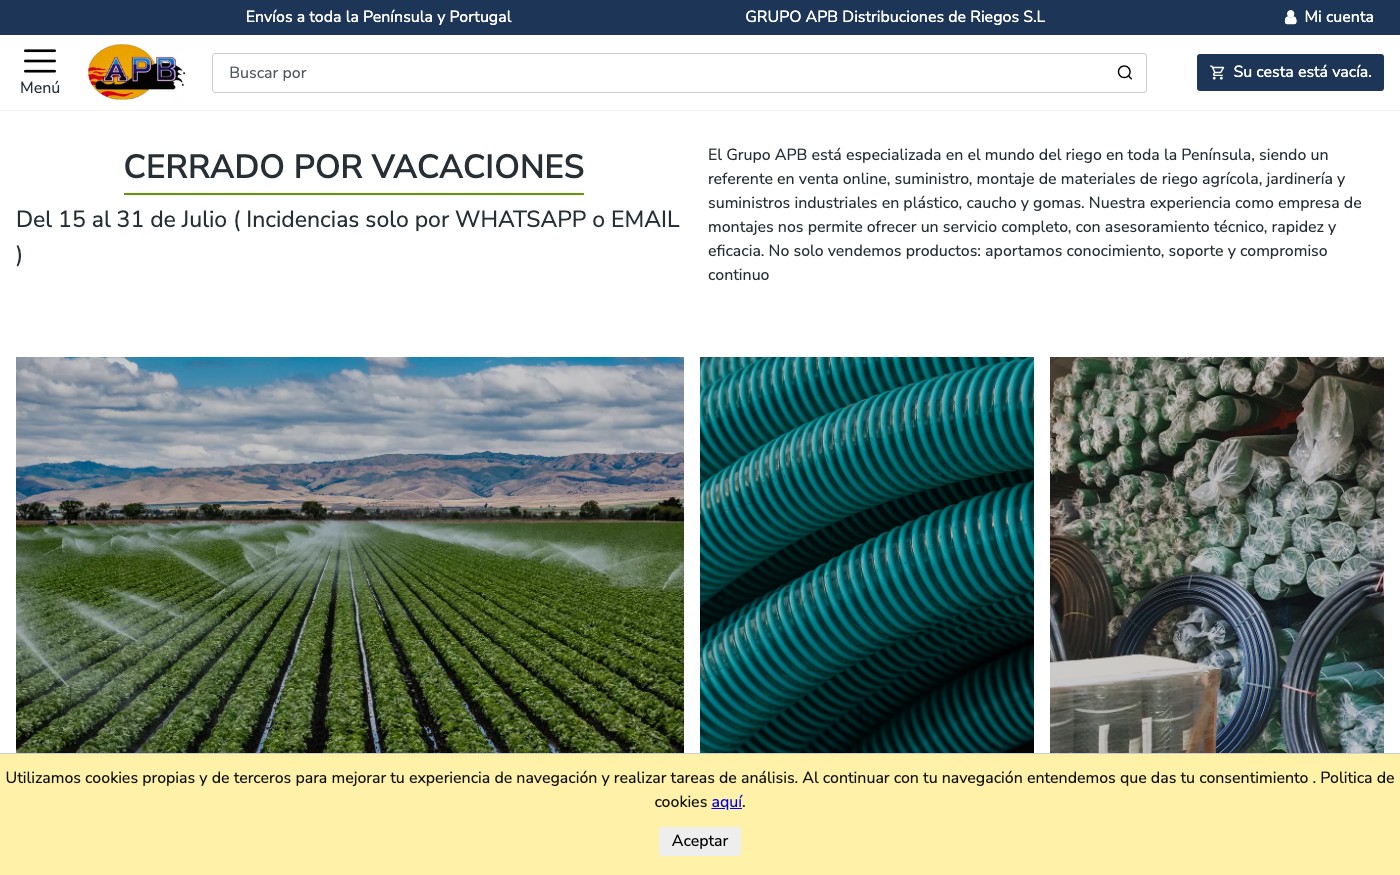Viewport: 1400px width, 875px height.
Task: Click the shopping cart icon
Action: (x=1217, y=72)
